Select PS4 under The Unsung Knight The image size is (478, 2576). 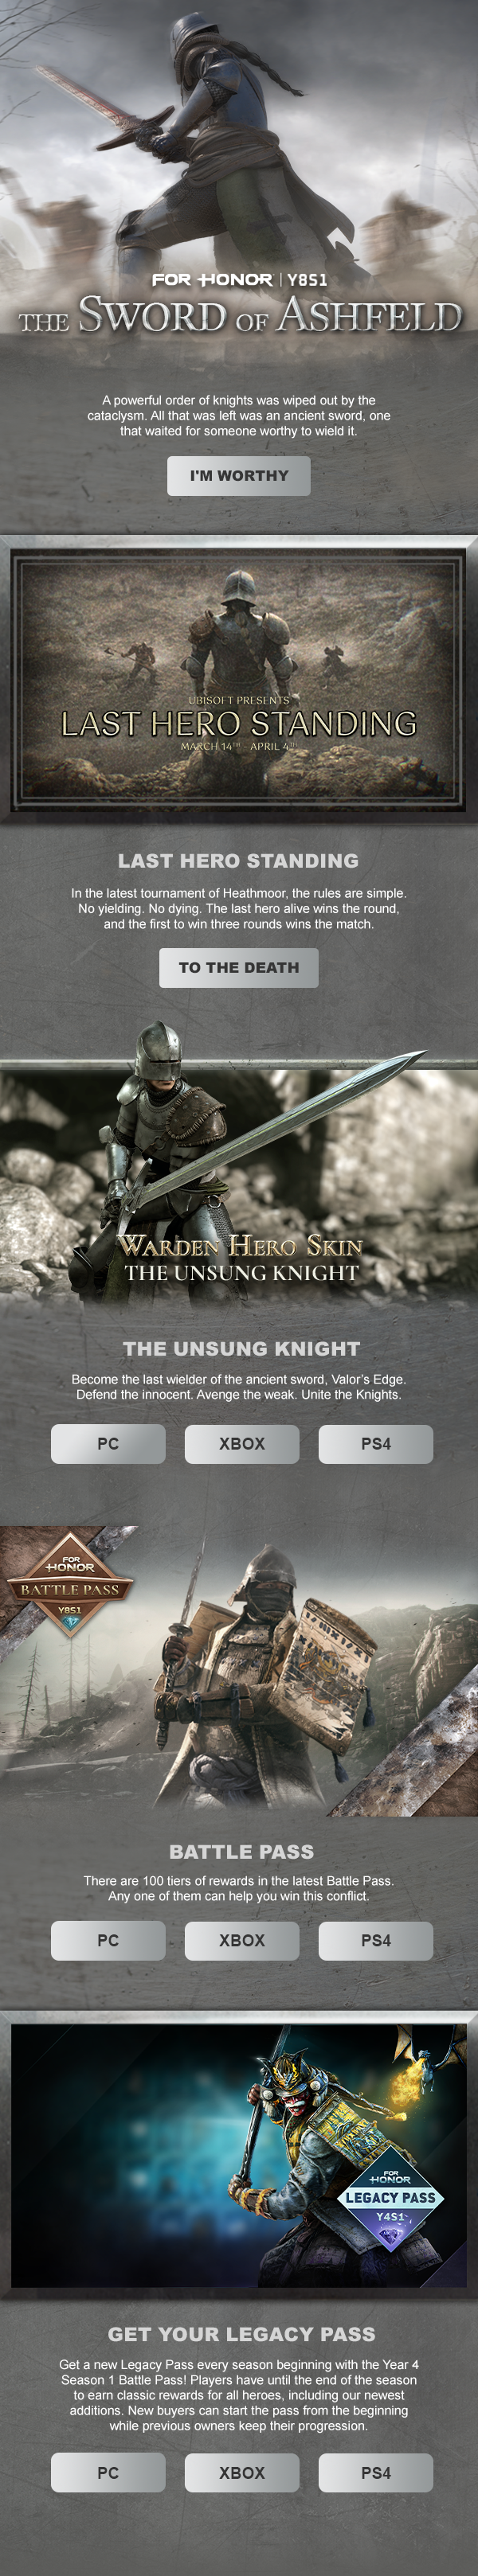coord(376,1444)
